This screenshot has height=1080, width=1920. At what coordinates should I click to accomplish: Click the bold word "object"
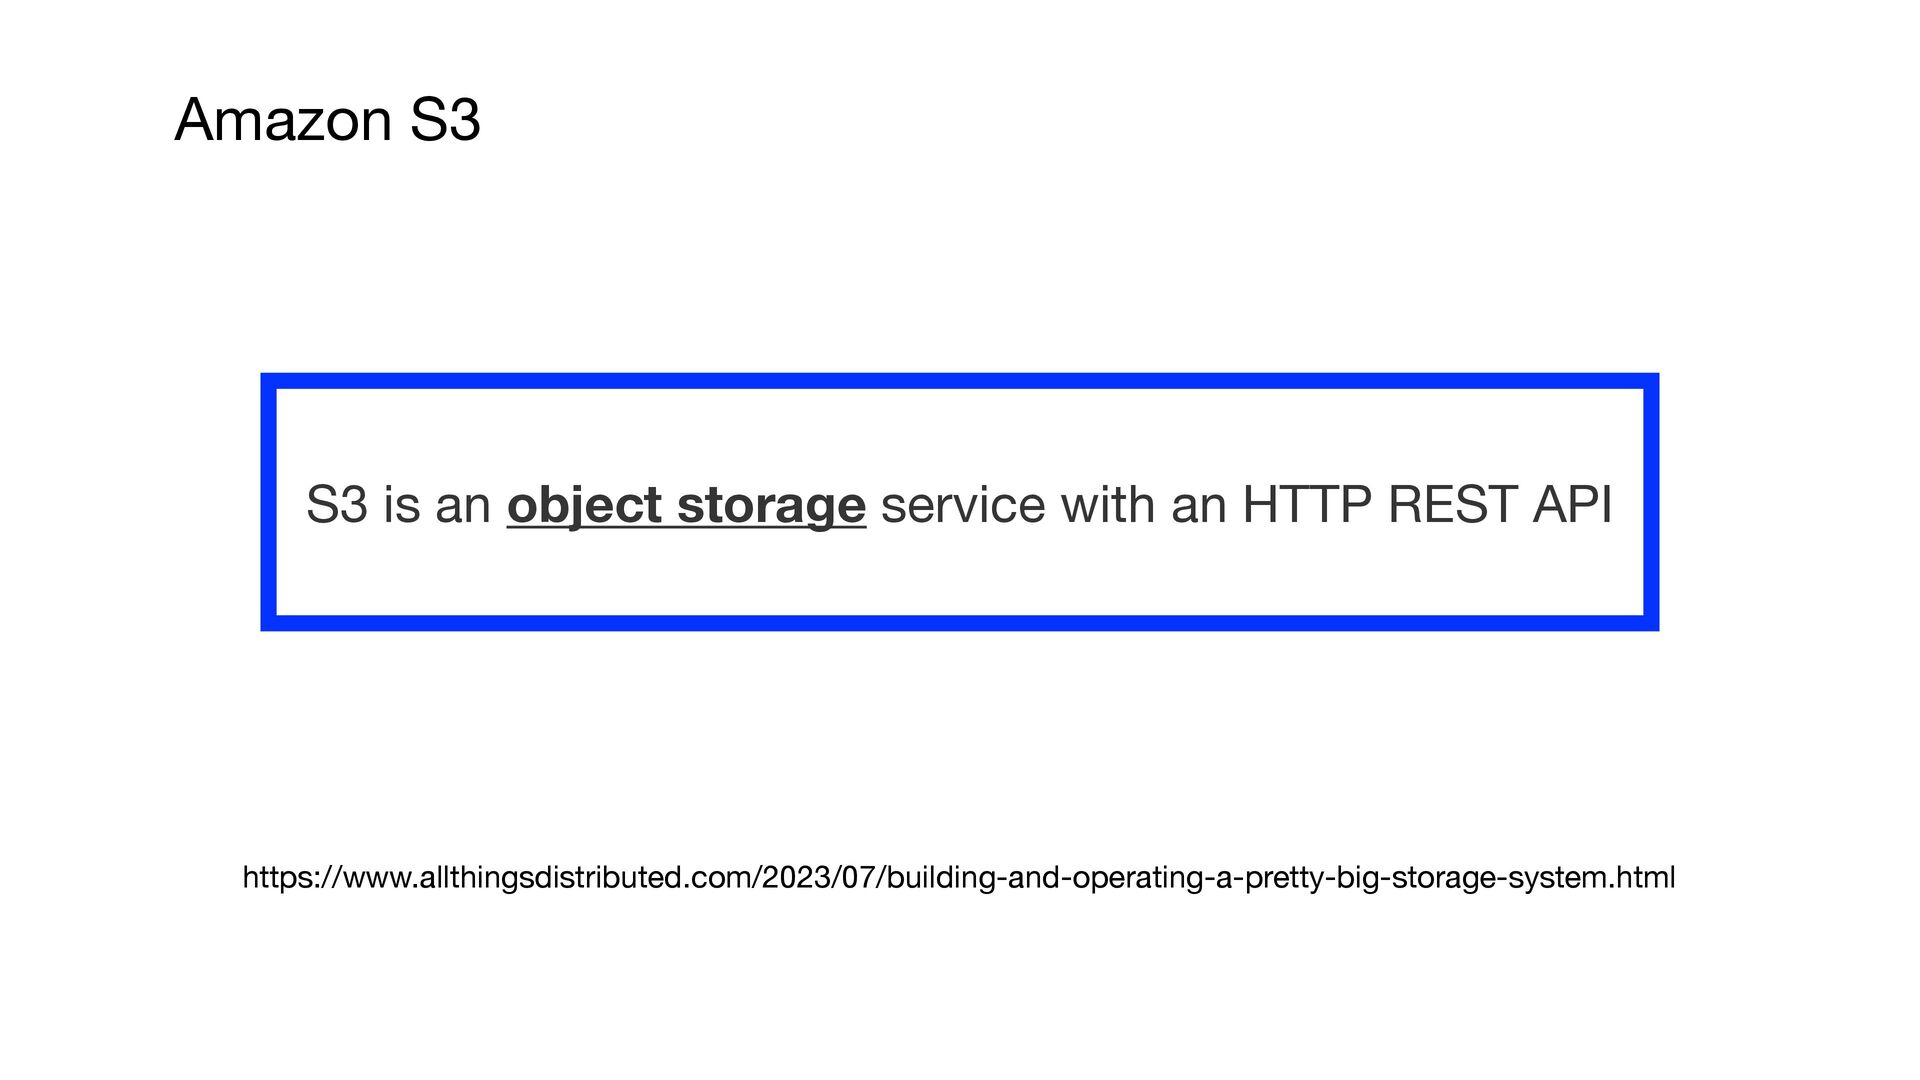pos(584,504)
